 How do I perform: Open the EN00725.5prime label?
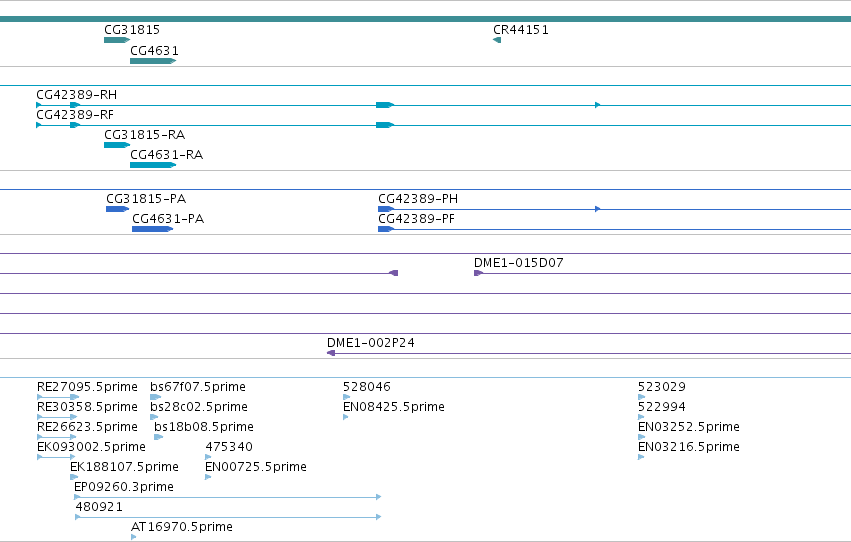[256, 467]
